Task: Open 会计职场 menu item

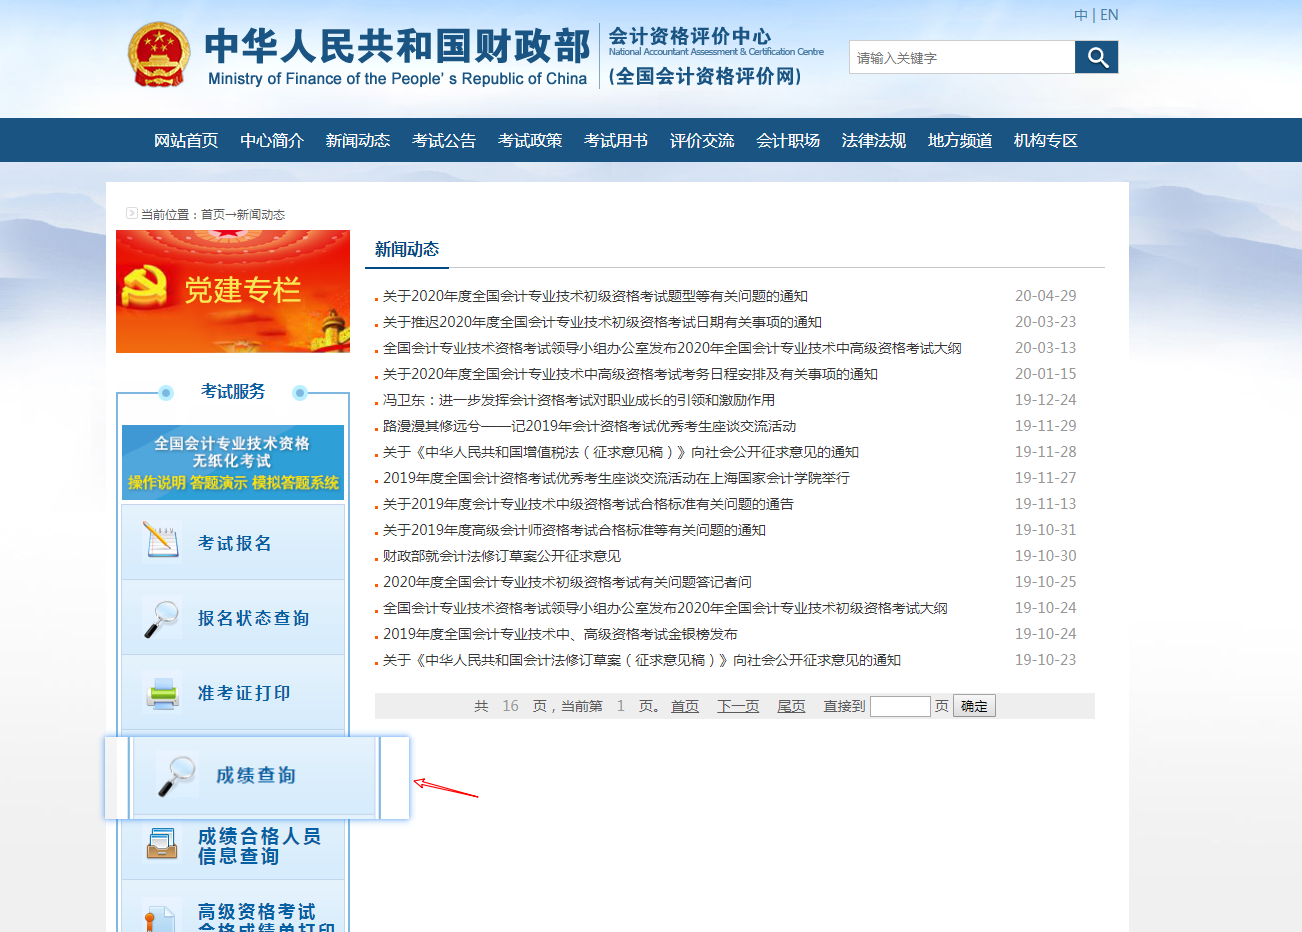Action: (x=788, y=140)
